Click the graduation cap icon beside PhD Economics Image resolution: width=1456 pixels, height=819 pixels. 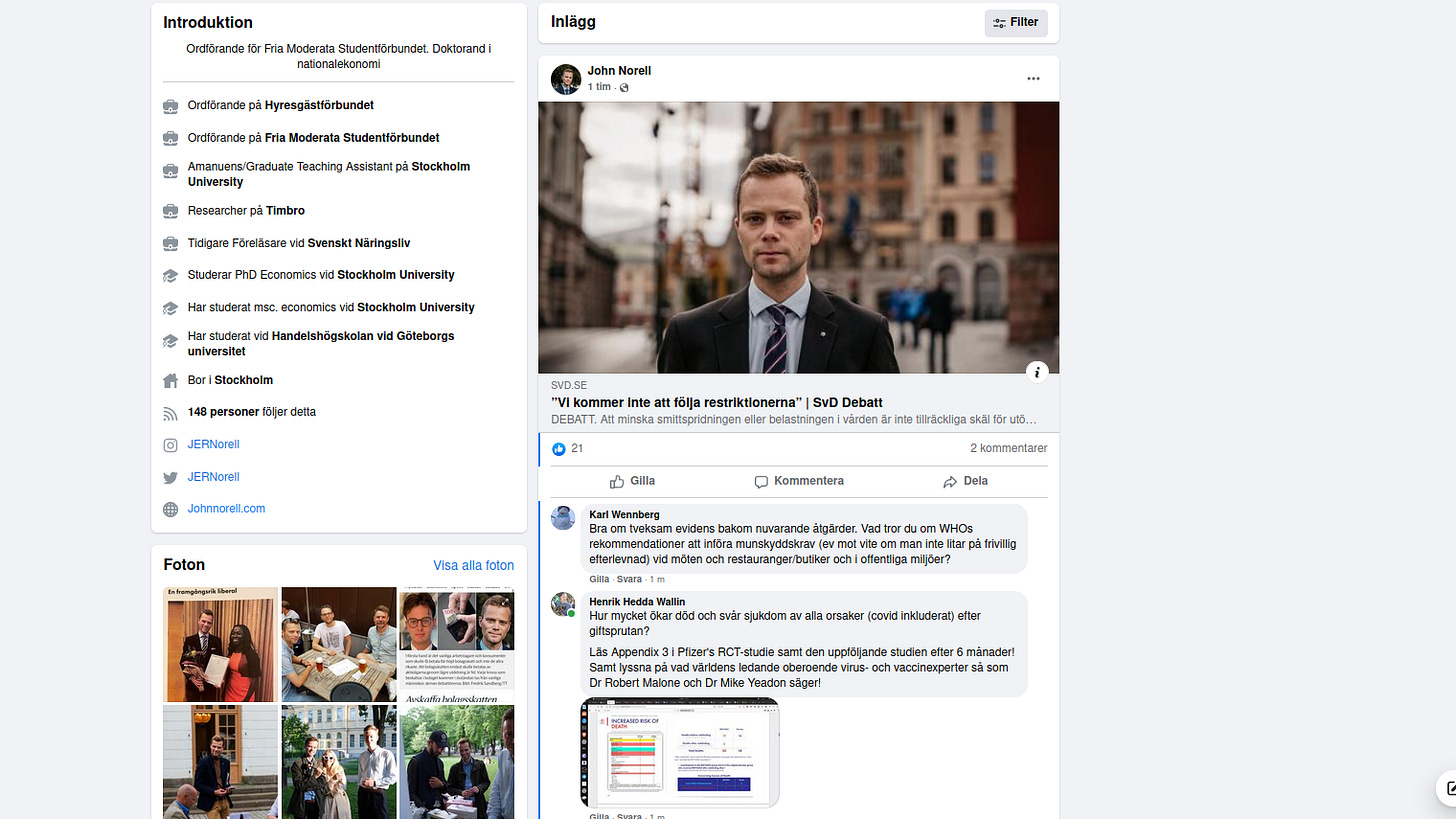[170, 276]
